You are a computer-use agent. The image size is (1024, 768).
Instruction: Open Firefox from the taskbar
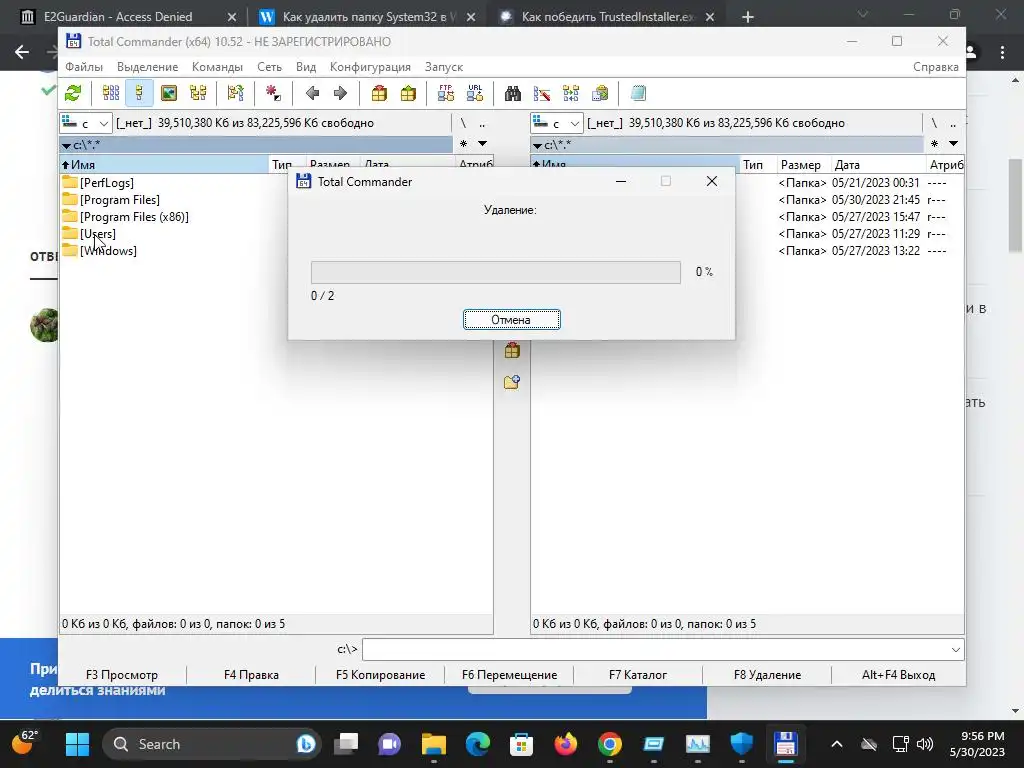coord(566,744)
